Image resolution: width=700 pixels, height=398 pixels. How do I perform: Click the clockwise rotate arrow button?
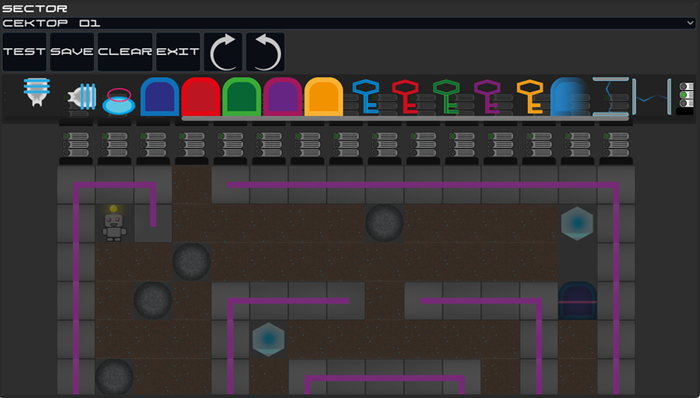point(223,52)
